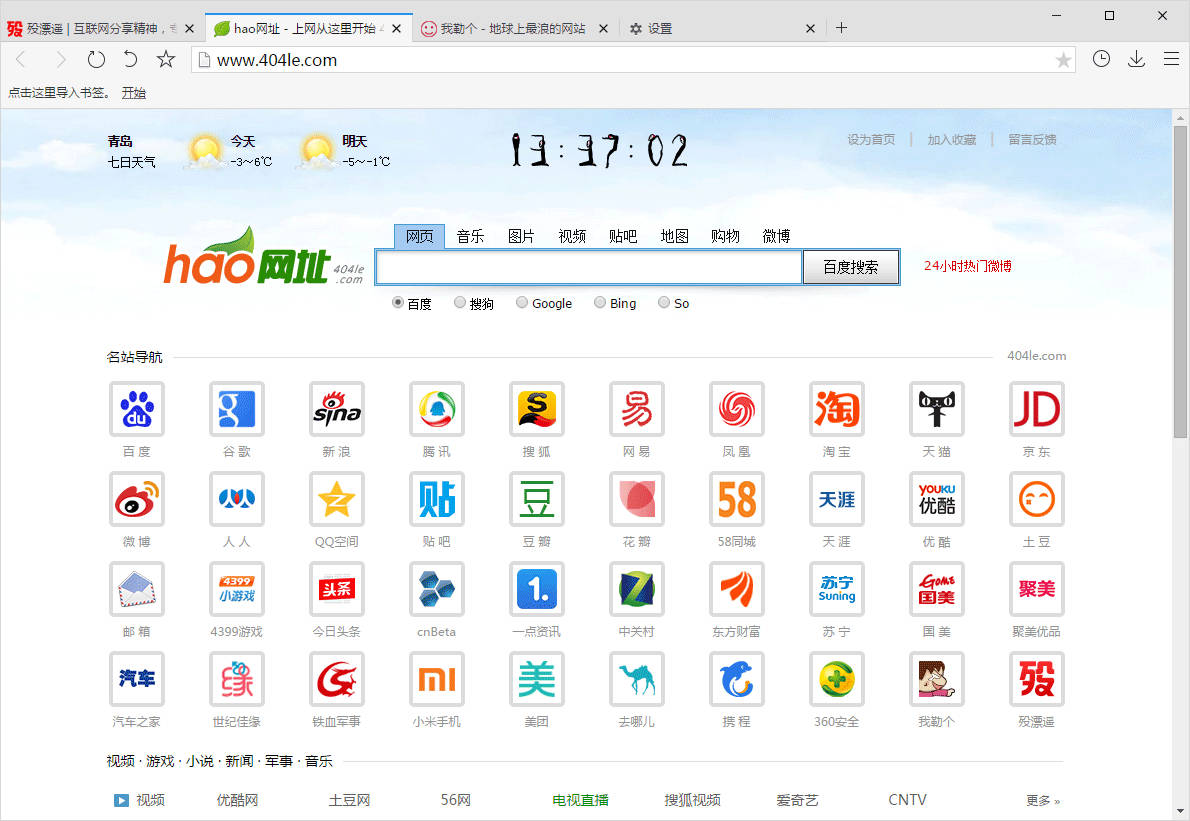
Task: Open the browser downloads icon
Action: [1136, 59]
